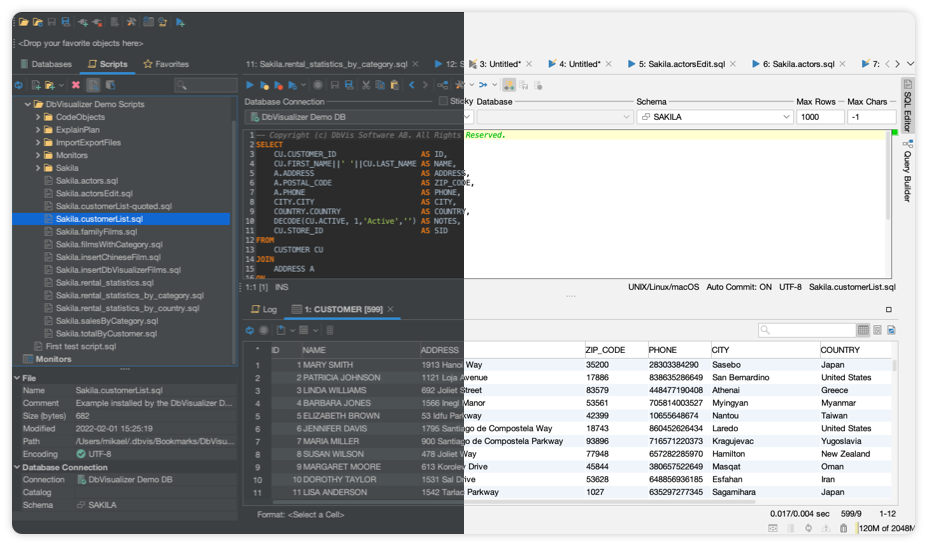Switch to the Log tab
927x546 pixels.
[264, 310]
